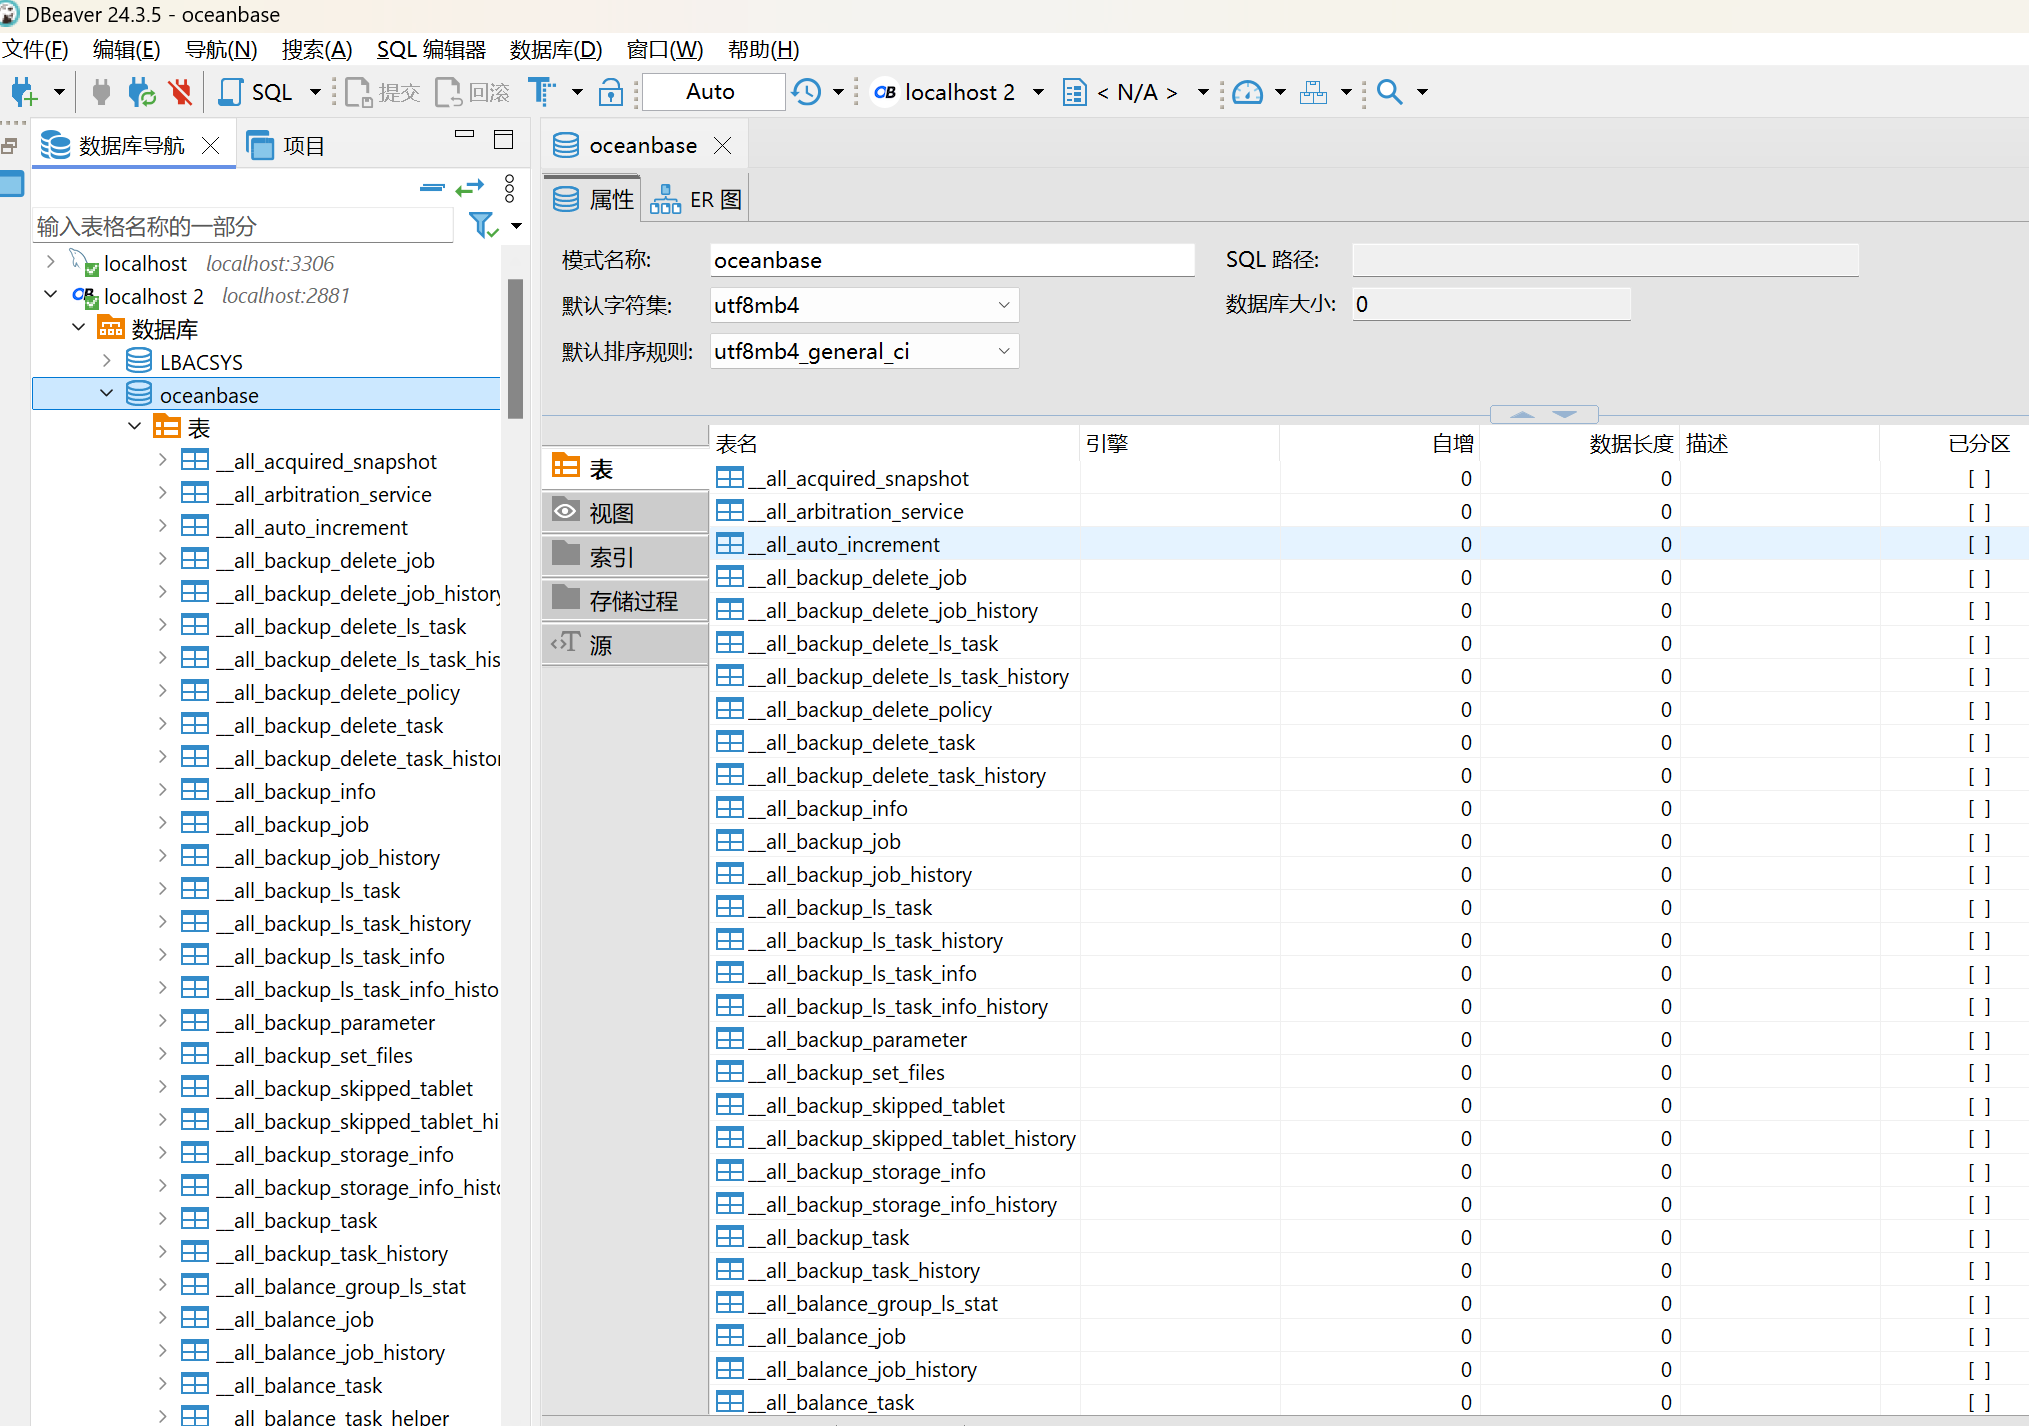Viewport: 2029px width, 1426px height.
Task: Open the default charset utf8mb4 dropdown
Action: tap(1003, 305)
